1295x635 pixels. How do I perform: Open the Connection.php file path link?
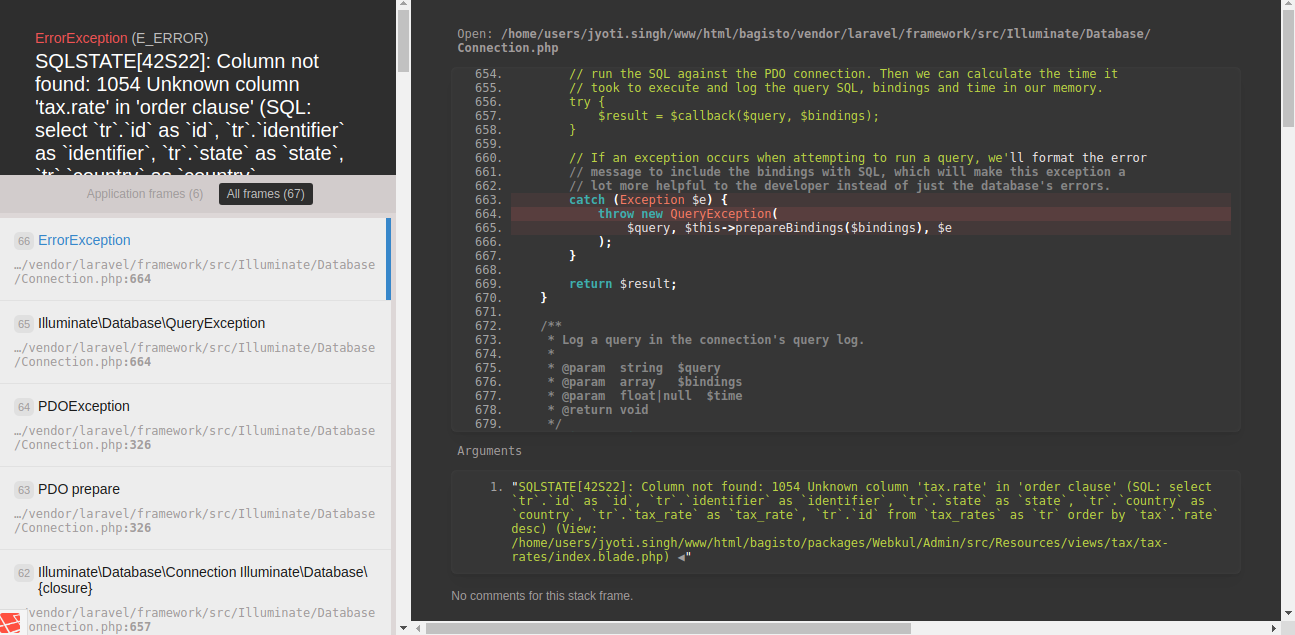804,41
